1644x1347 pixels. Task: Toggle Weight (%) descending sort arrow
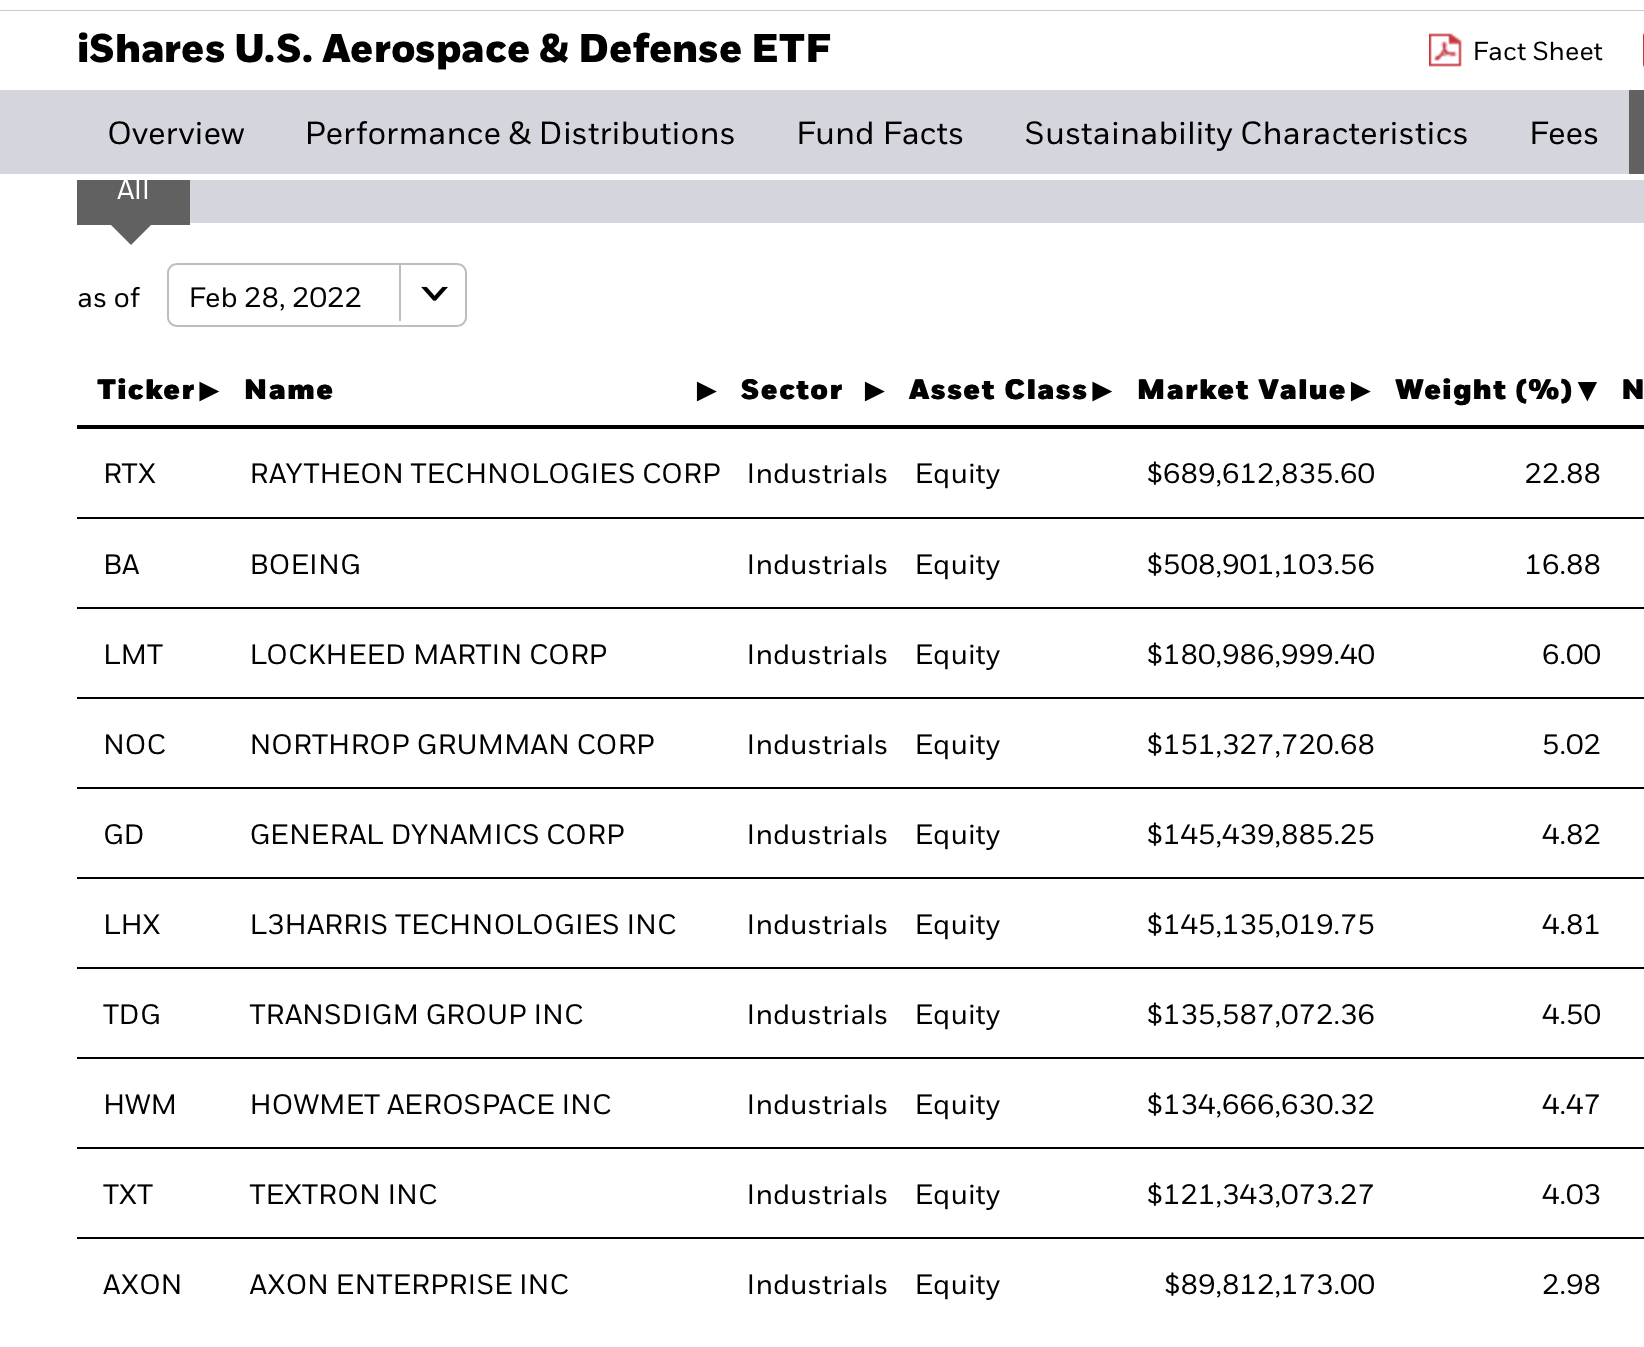coord(1587,391)
